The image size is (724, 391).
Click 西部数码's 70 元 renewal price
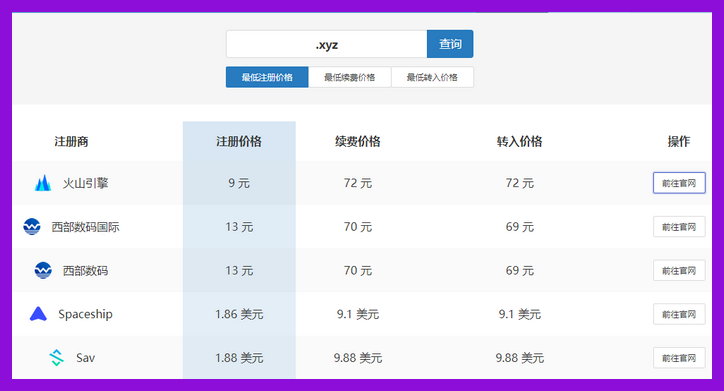[358, 271]
